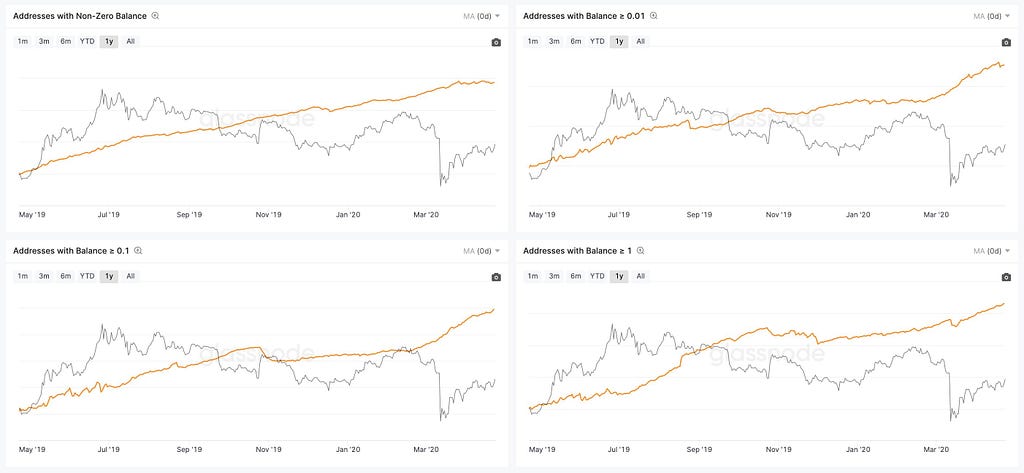Click magnifier icon beside Balance ≥ 0.1 title
Viewport: 1024px width, 473px height.
(138, 251)
